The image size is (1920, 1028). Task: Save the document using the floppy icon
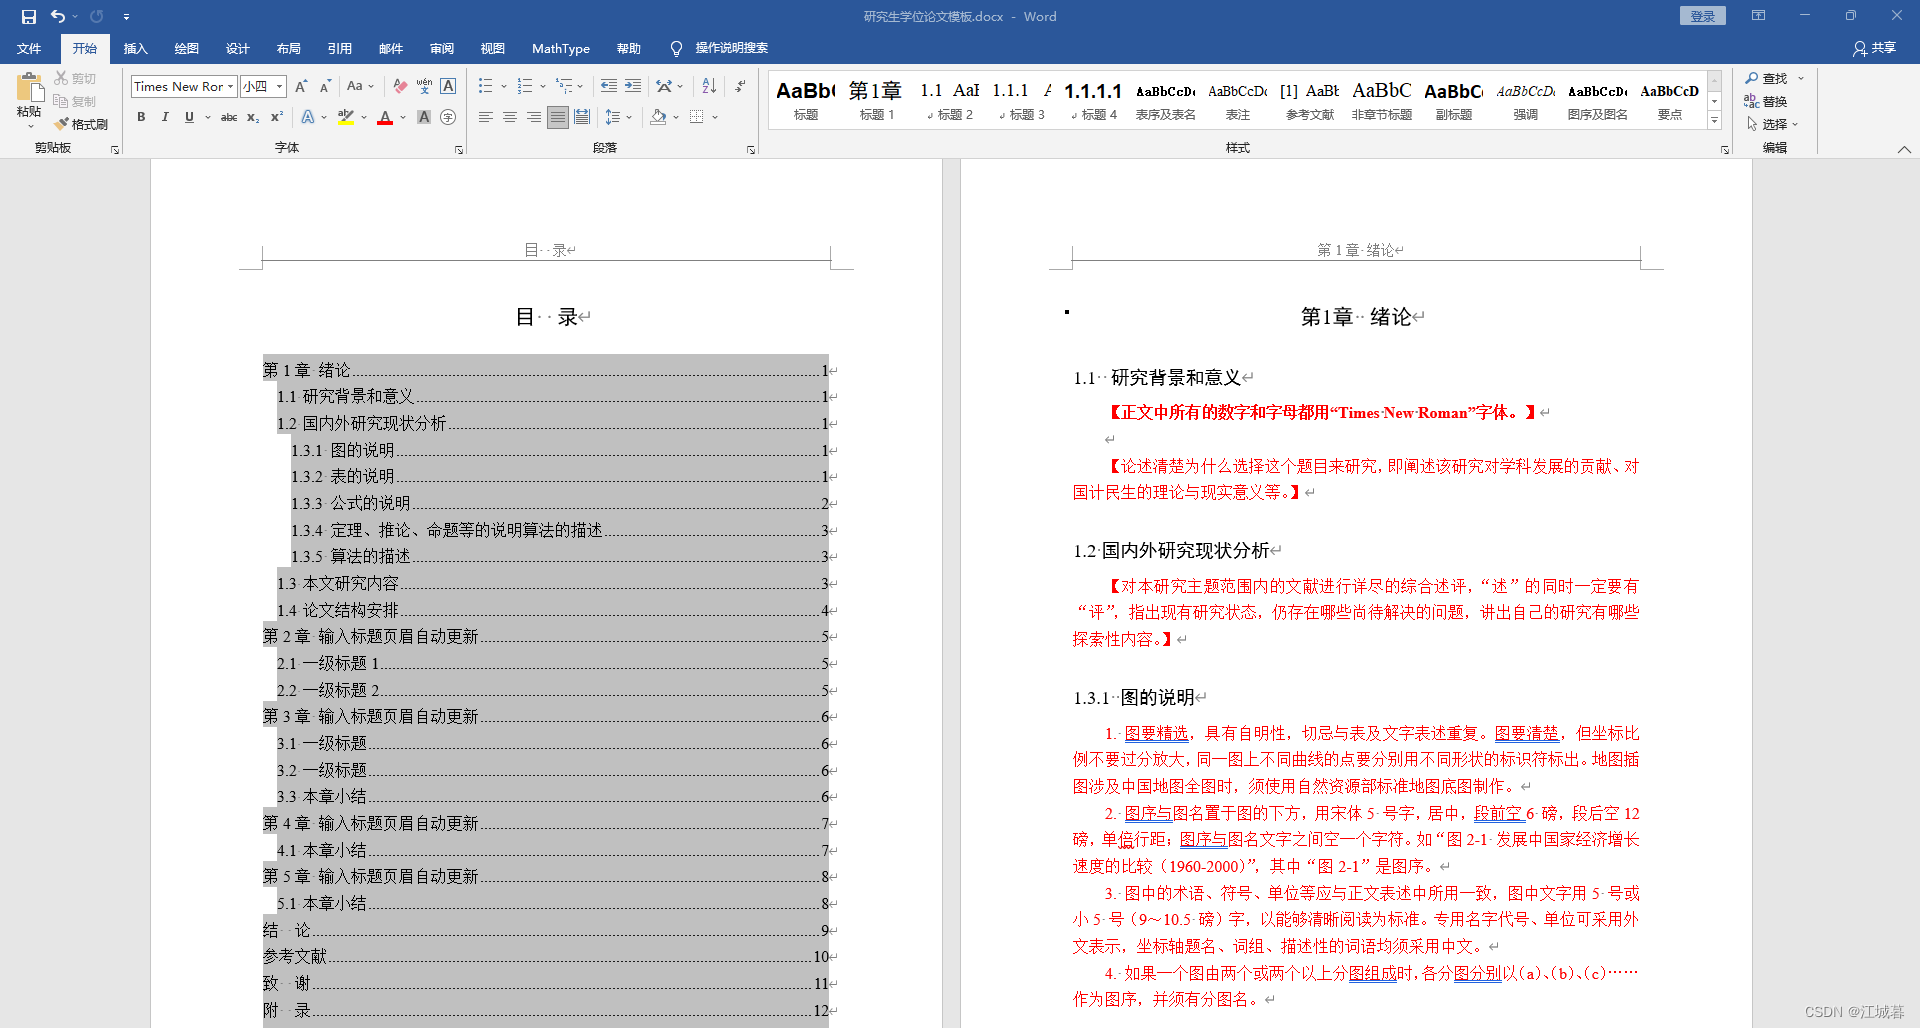[x=28, y=16]
